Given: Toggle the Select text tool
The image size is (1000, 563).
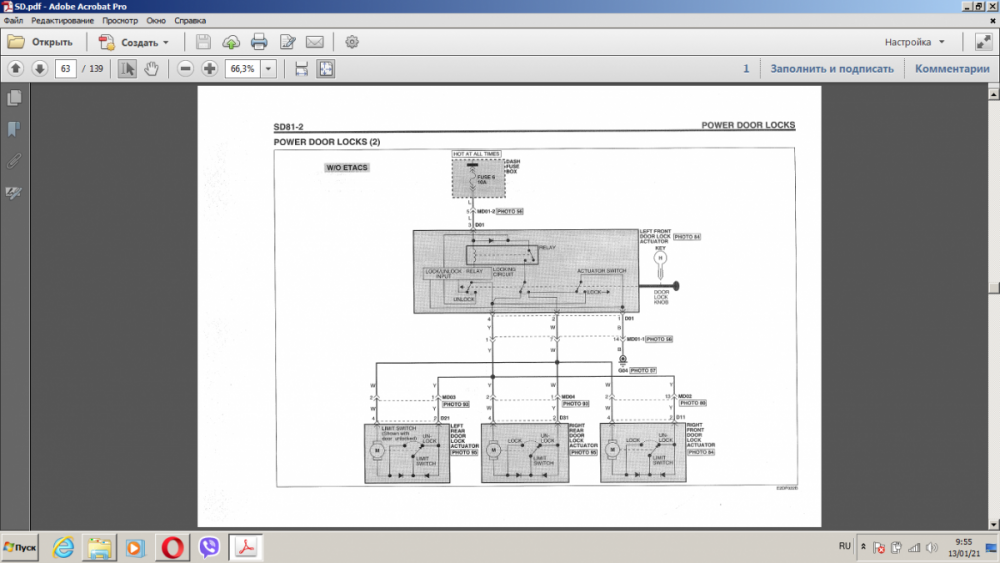Looking at the screenshot, I should [x=127, y=69].
